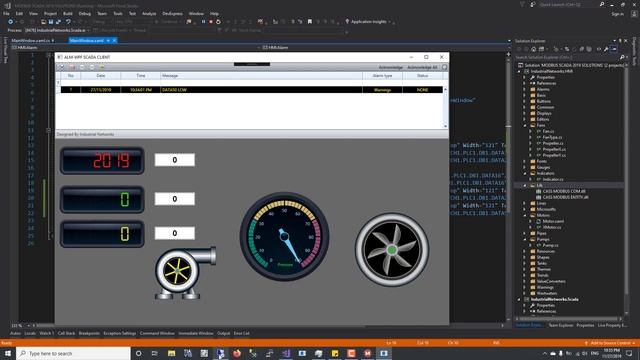Click the Navigate Backward icon in toolbar

coord(11,22)
